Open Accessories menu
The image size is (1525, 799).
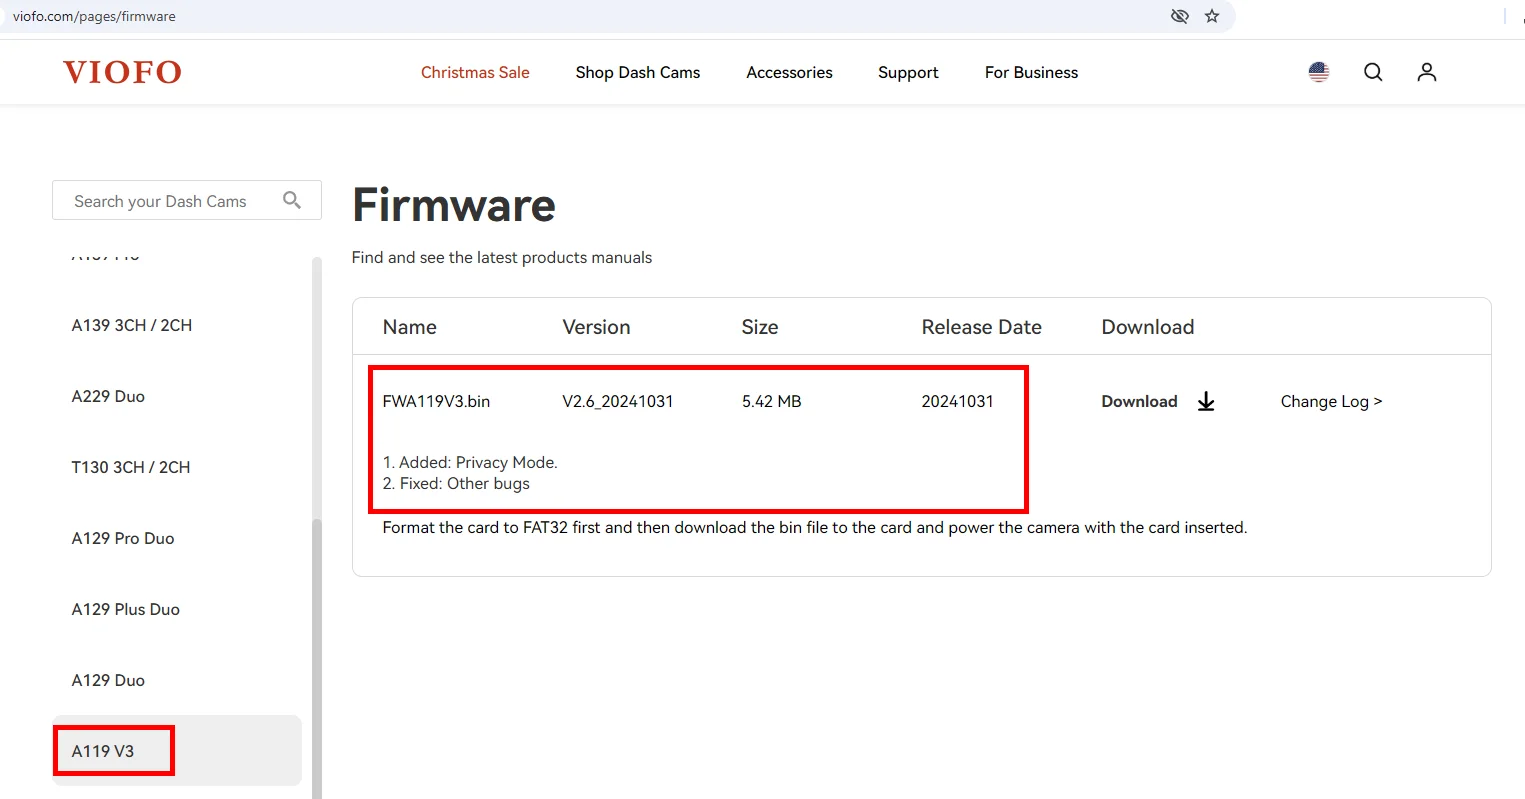789,72
